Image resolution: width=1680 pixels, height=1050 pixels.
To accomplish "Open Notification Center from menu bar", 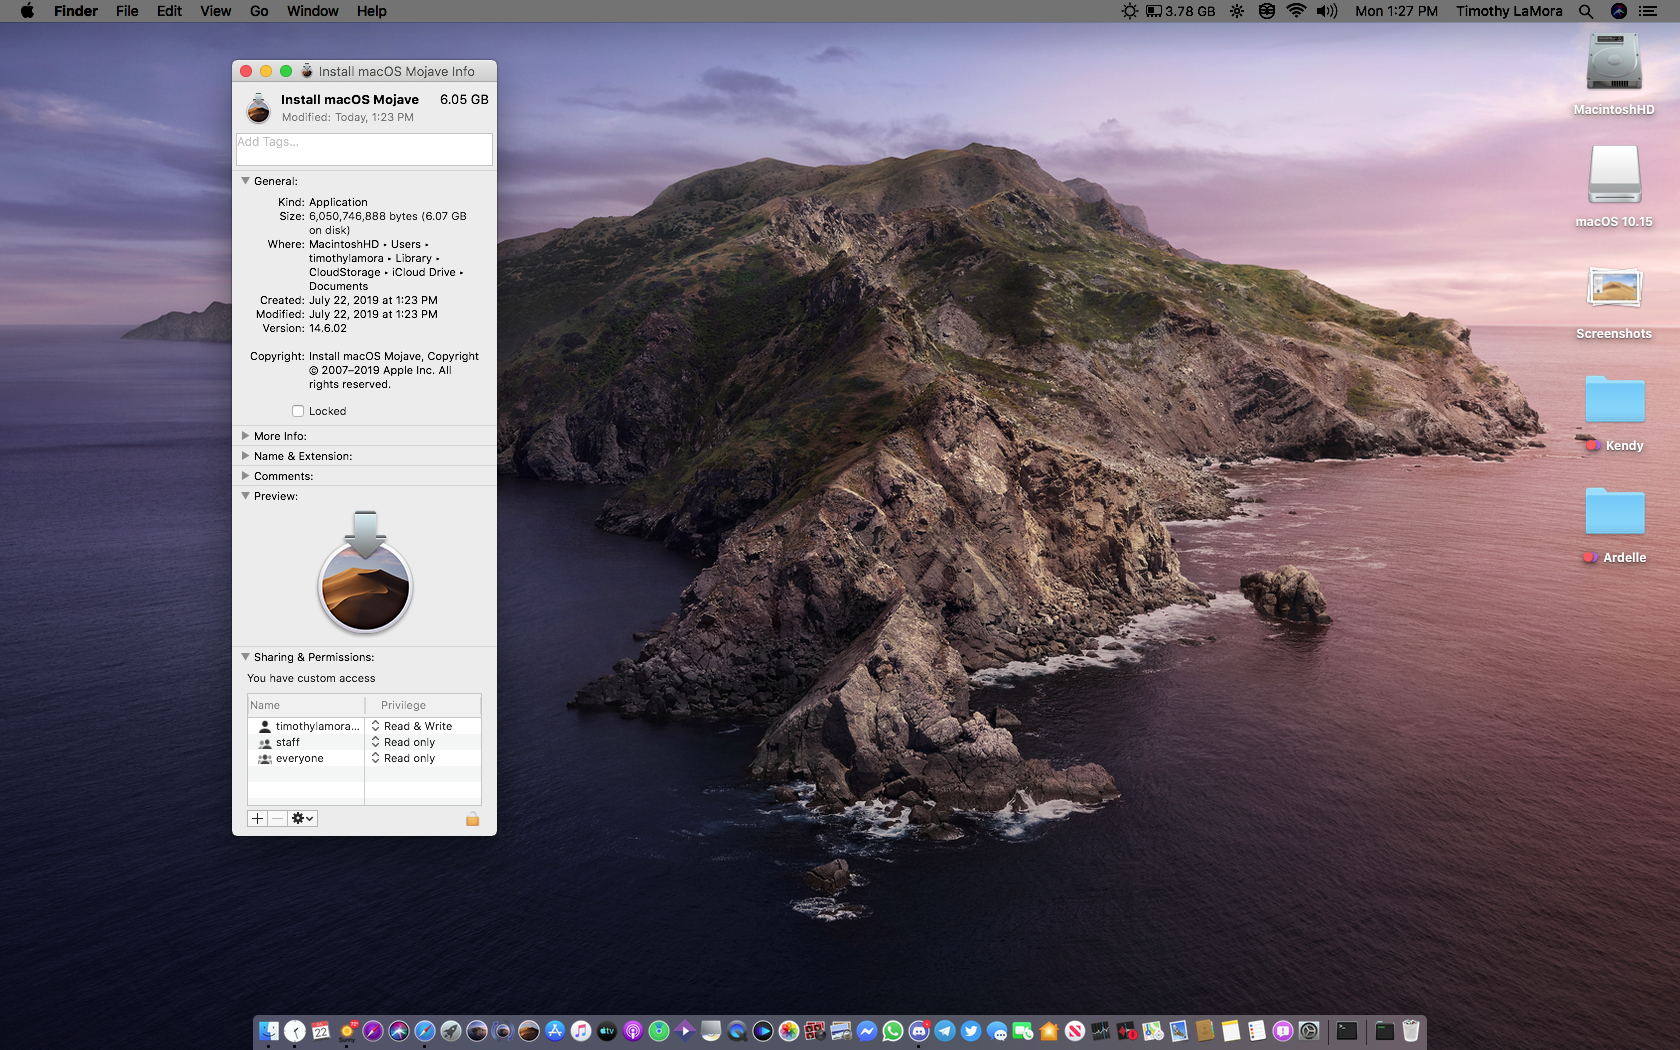I will pyautogui.click(x=1648, y=11).
